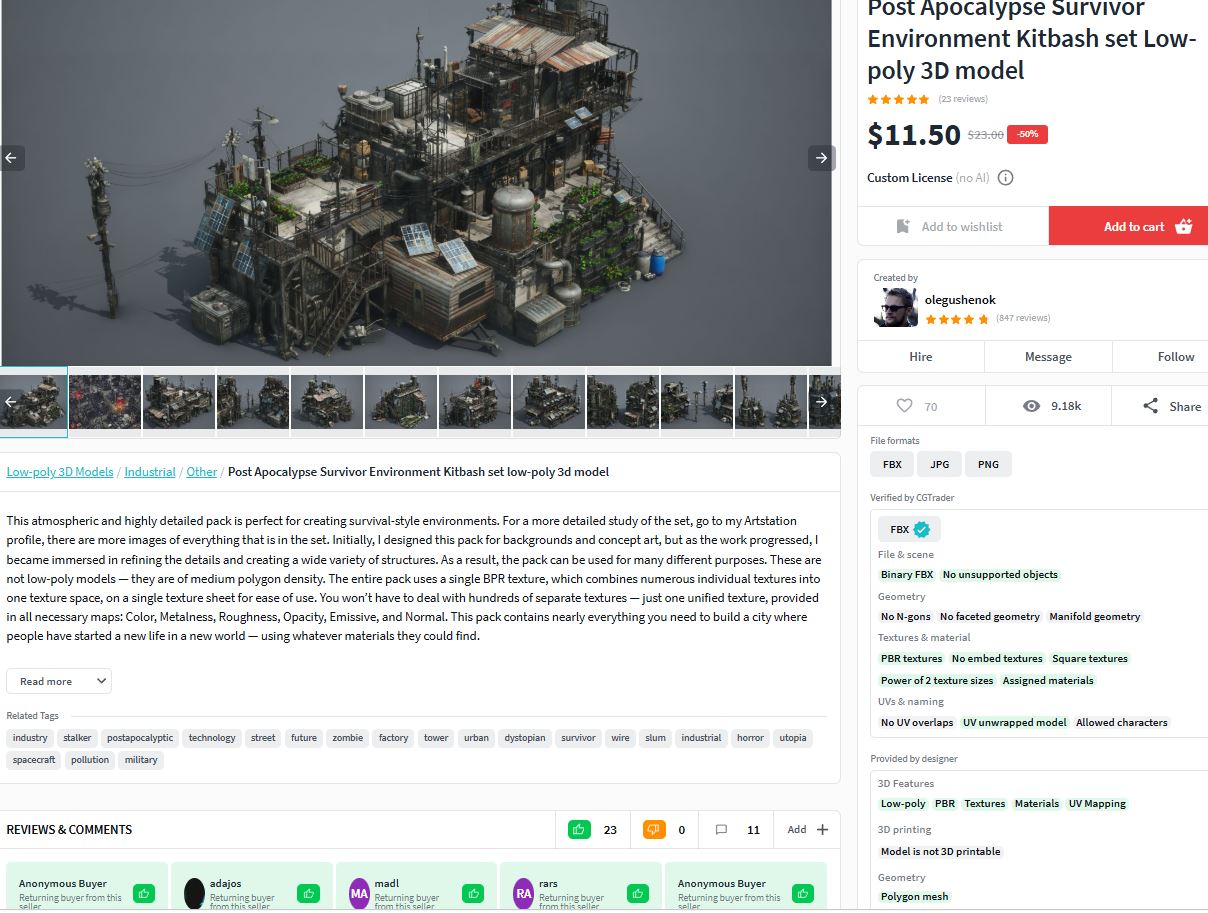This screenshot has width=1208, height=913.
Task: Open olegushenok seller name link
Action: pos(960,300)
